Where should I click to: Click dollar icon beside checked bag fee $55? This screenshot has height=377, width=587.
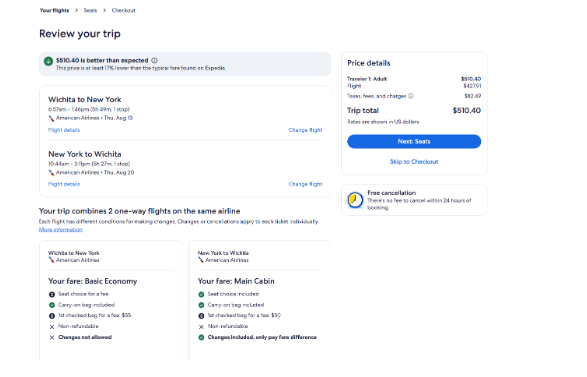coord(52,316)
